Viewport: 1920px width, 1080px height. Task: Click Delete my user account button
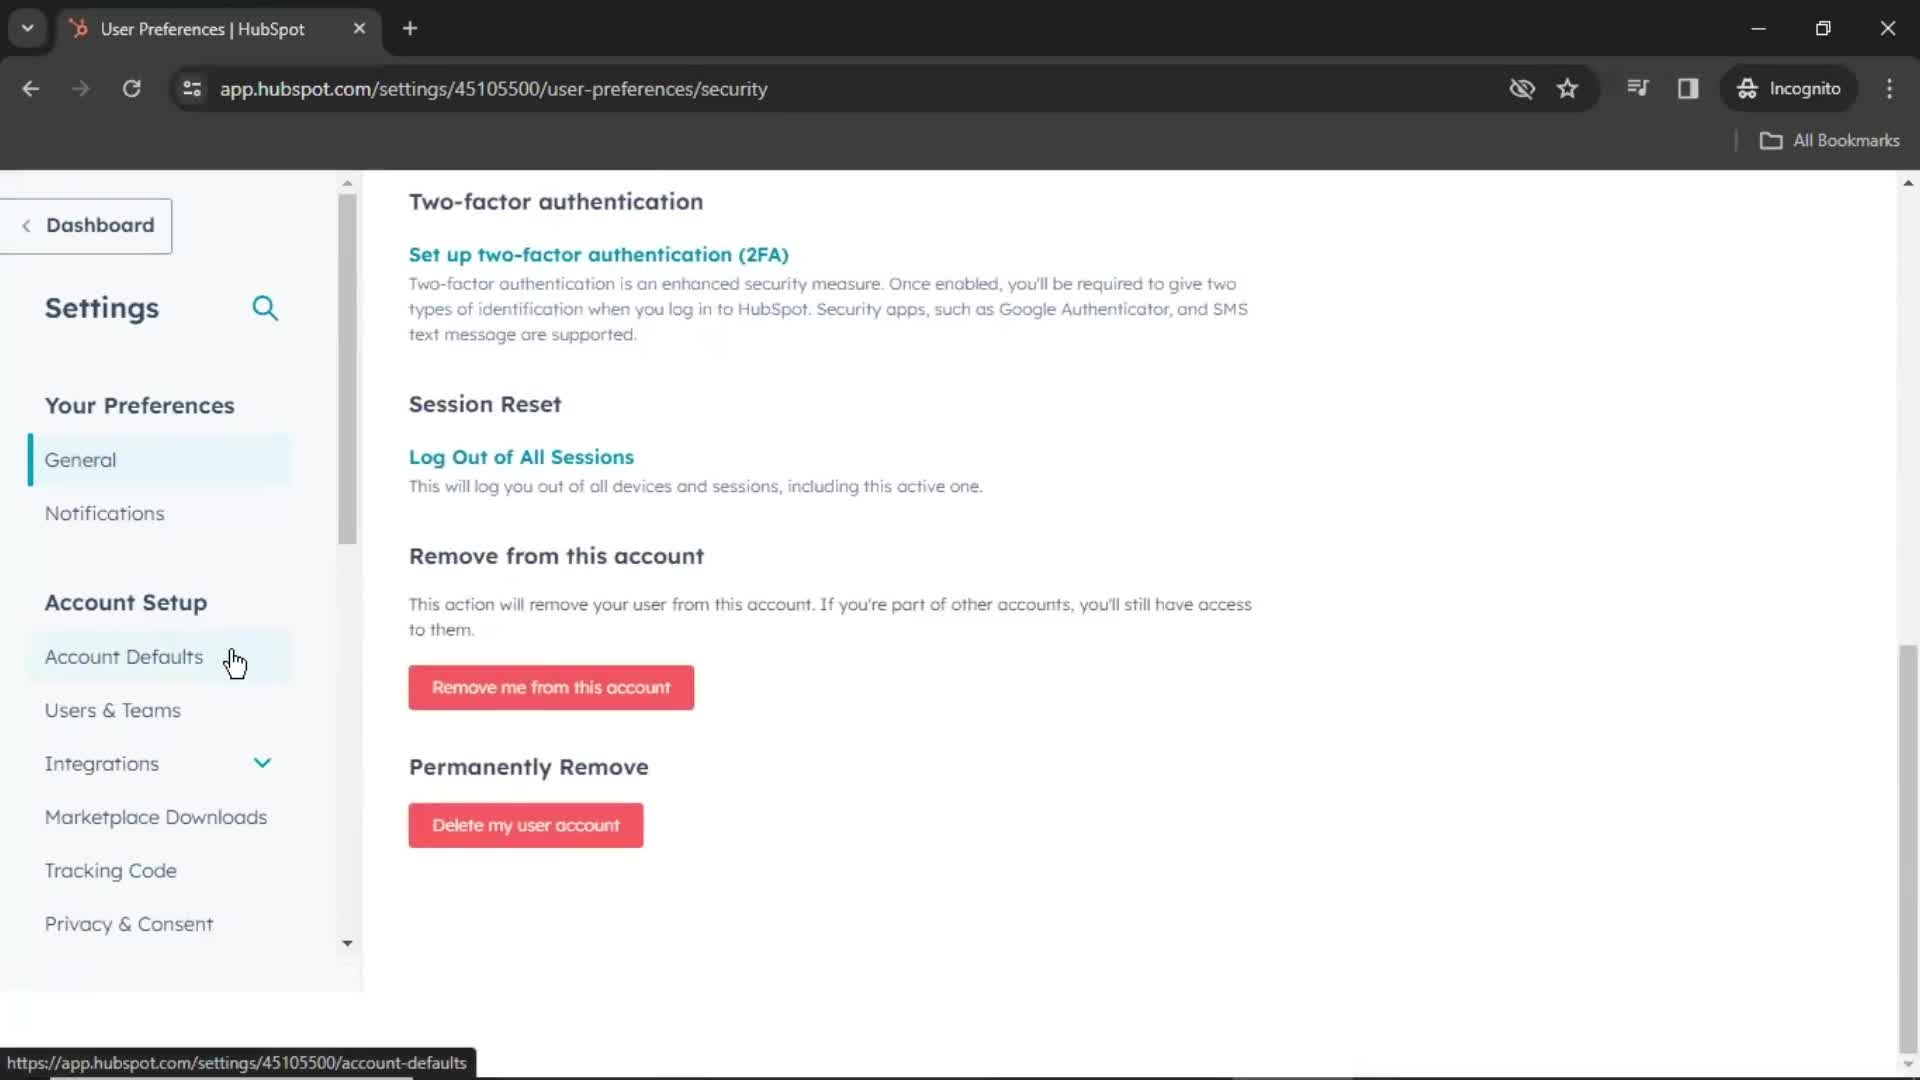(x=526, y=825)
